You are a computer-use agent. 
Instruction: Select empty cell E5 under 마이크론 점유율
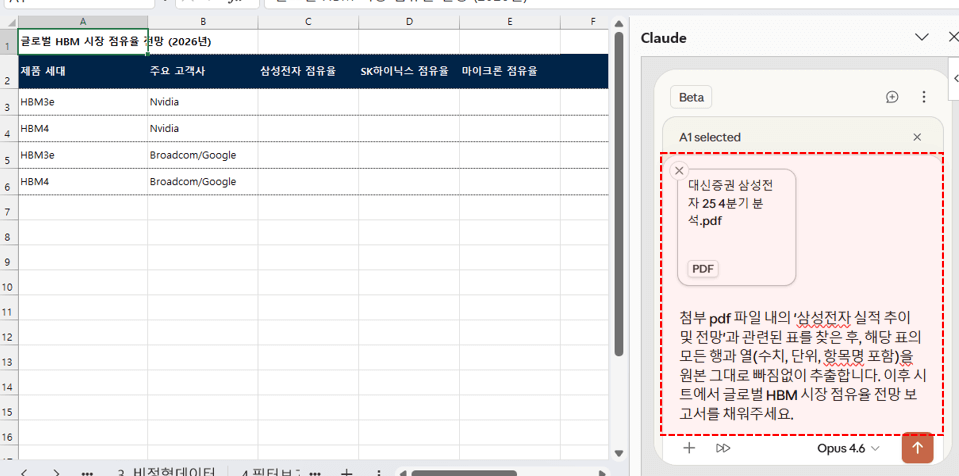click(x=510, y=155)
